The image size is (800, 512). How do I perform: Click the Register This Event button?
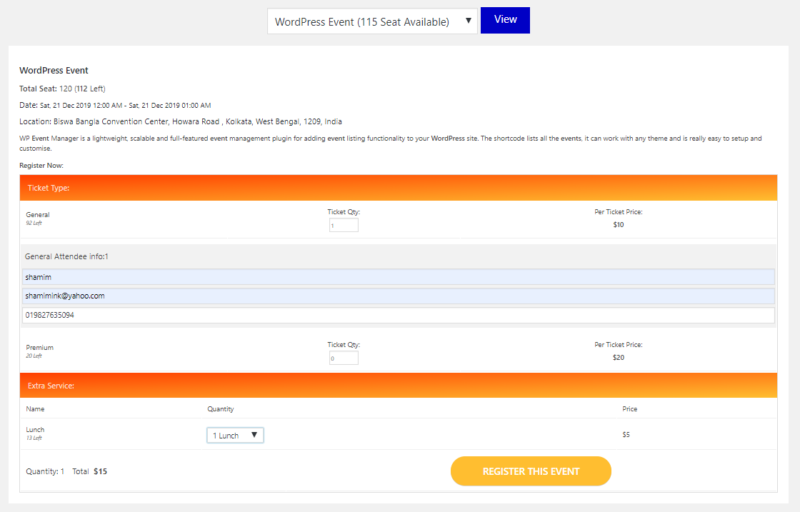point(531,471)
